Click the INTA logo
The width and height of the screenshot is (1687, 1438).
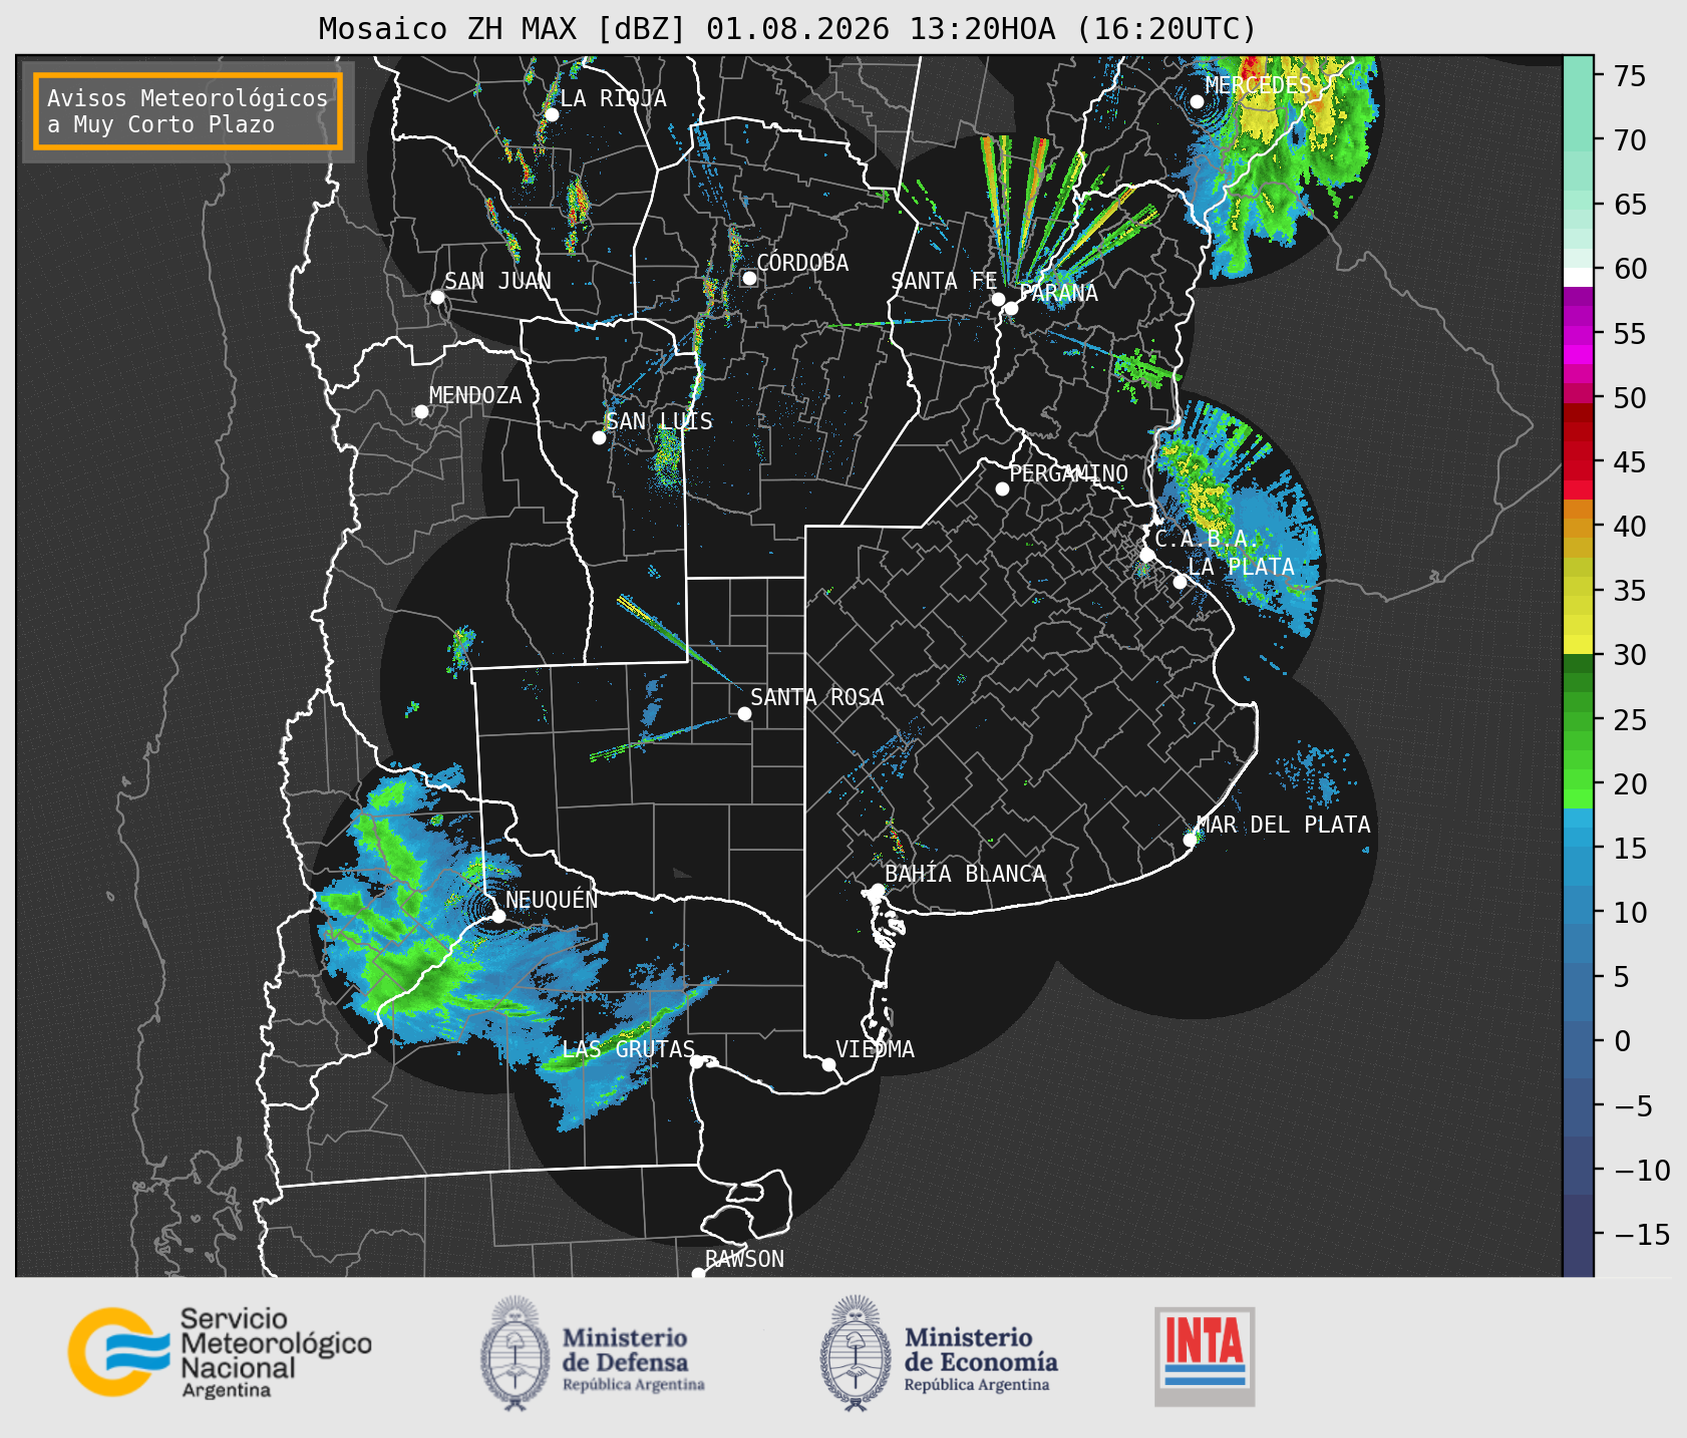pyautogui.click(x=1205, y=1356)
